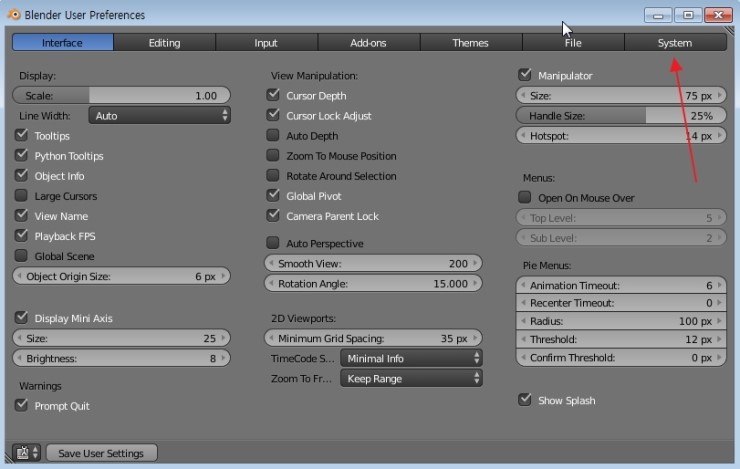The height and width of the screenshot is (469, 740).
Task: Click the disabled Top Level field
Action: tap(621, 218)
